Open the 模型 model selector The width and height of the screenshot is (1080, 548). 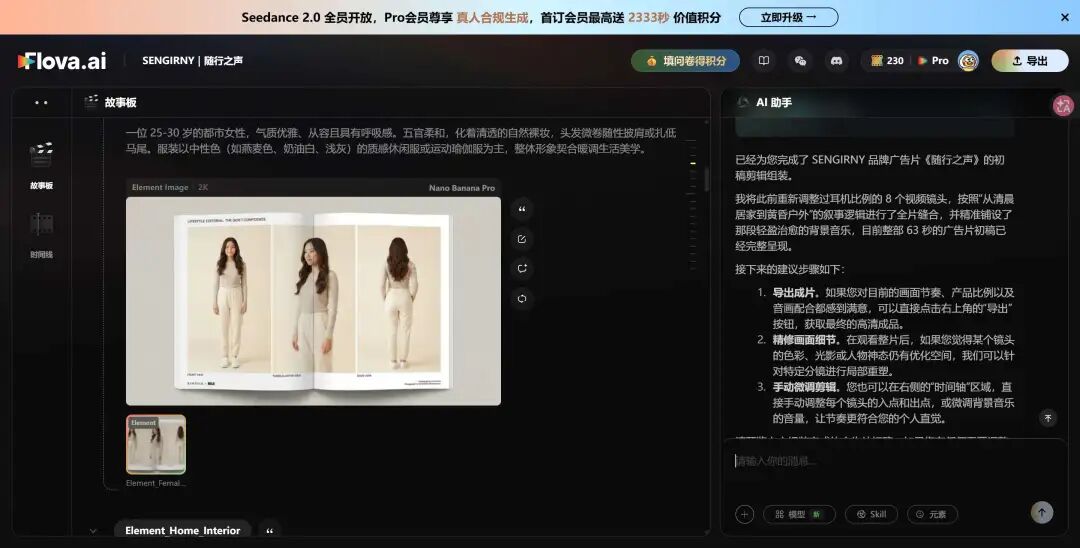coord(799,514)
